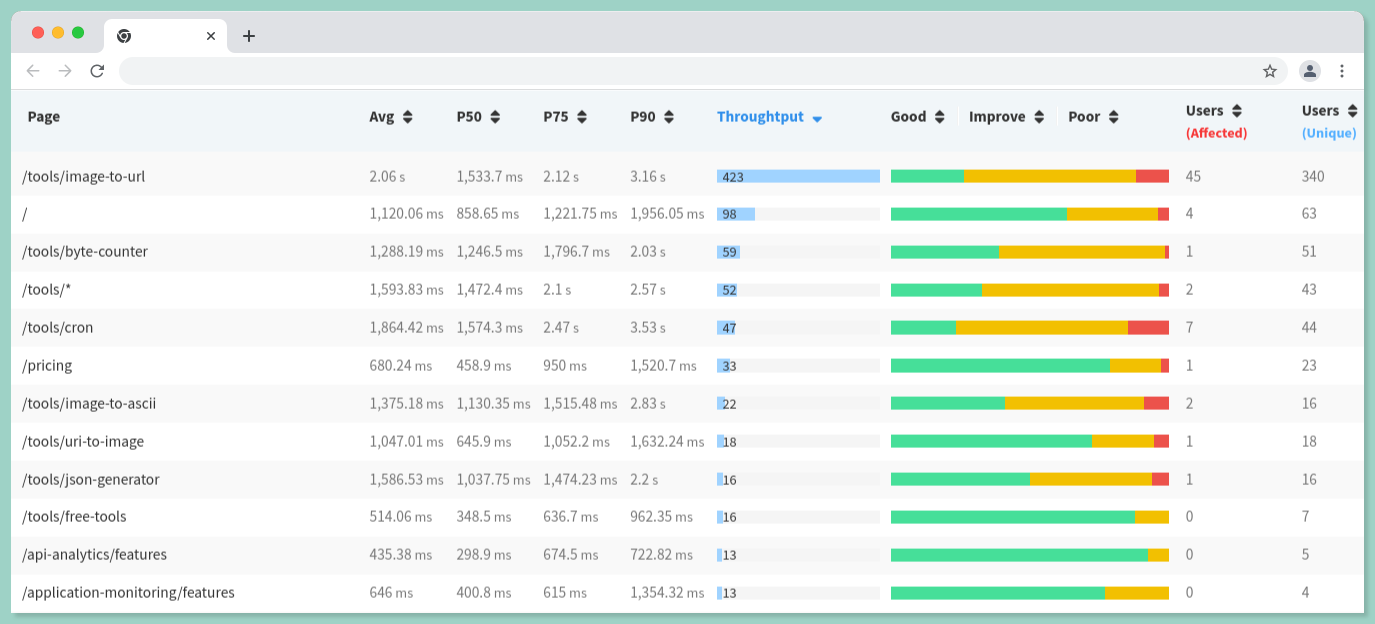
Task: Open the /api-analytics/features page row
Action: click(x=688, y=555)
